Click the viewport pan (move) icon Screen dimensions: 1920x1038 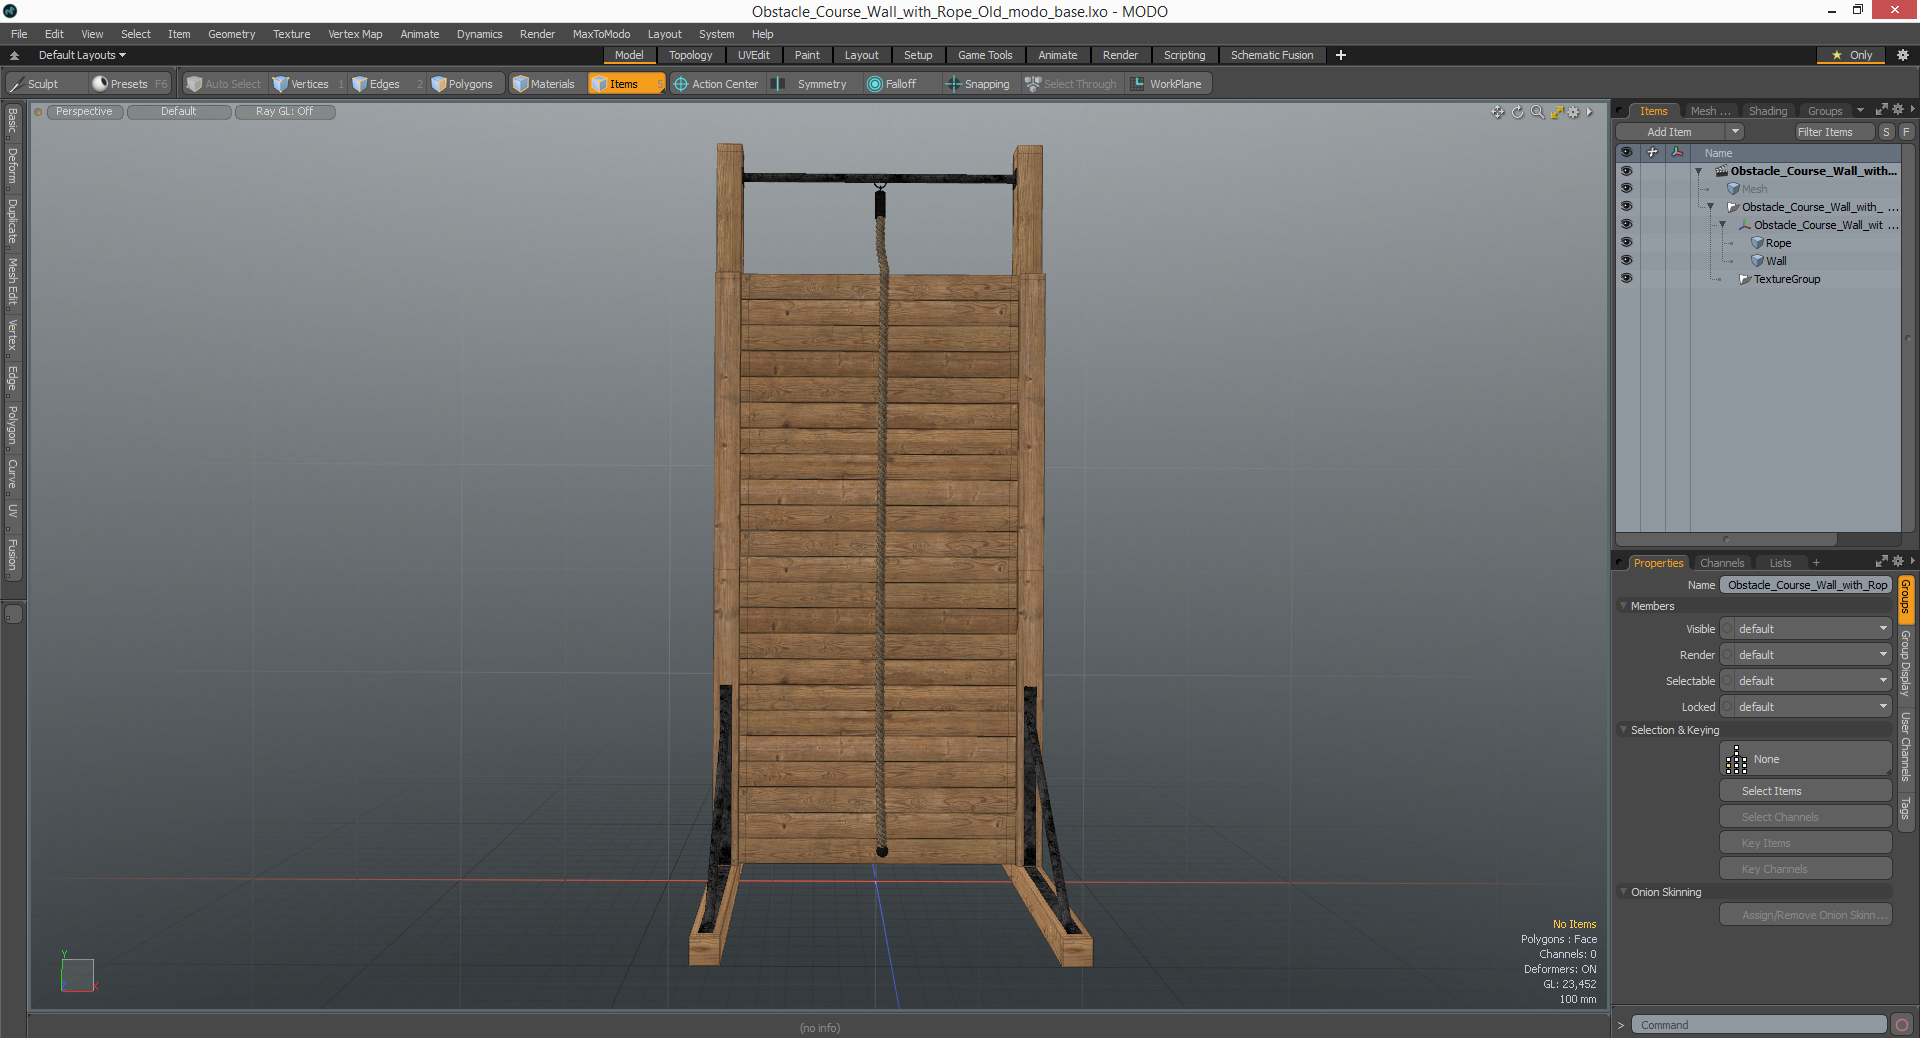point(1497,112)
